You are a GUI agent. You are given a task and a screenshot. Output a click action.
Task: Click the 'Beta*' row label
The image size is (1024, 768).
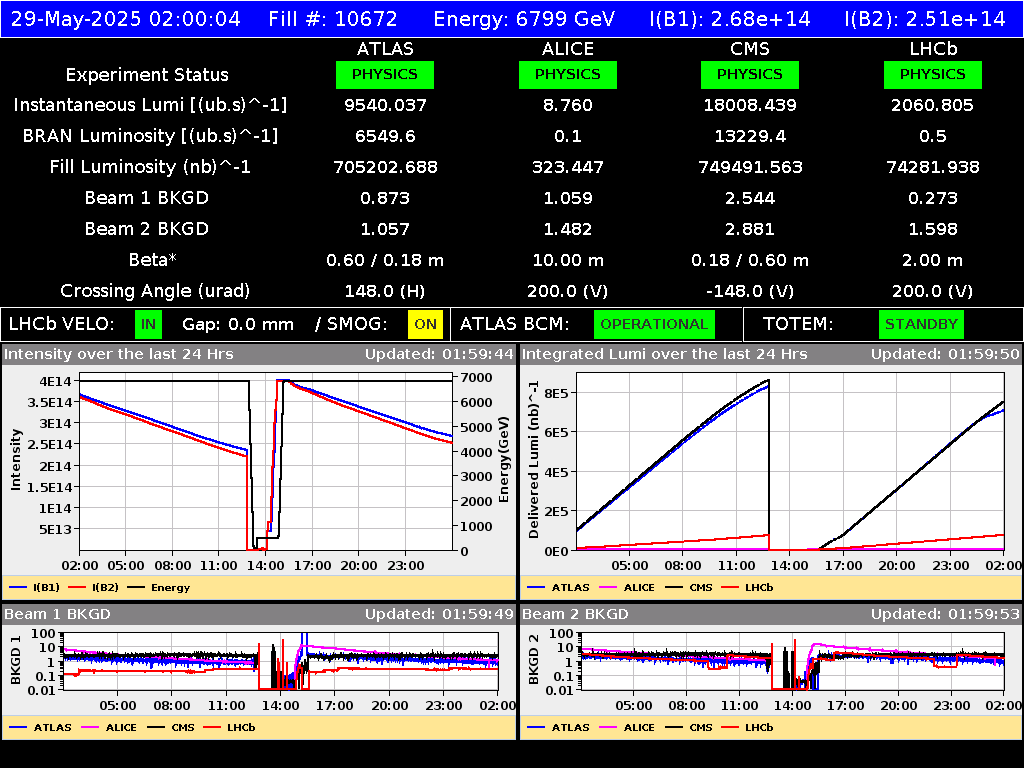coord(152,260)
